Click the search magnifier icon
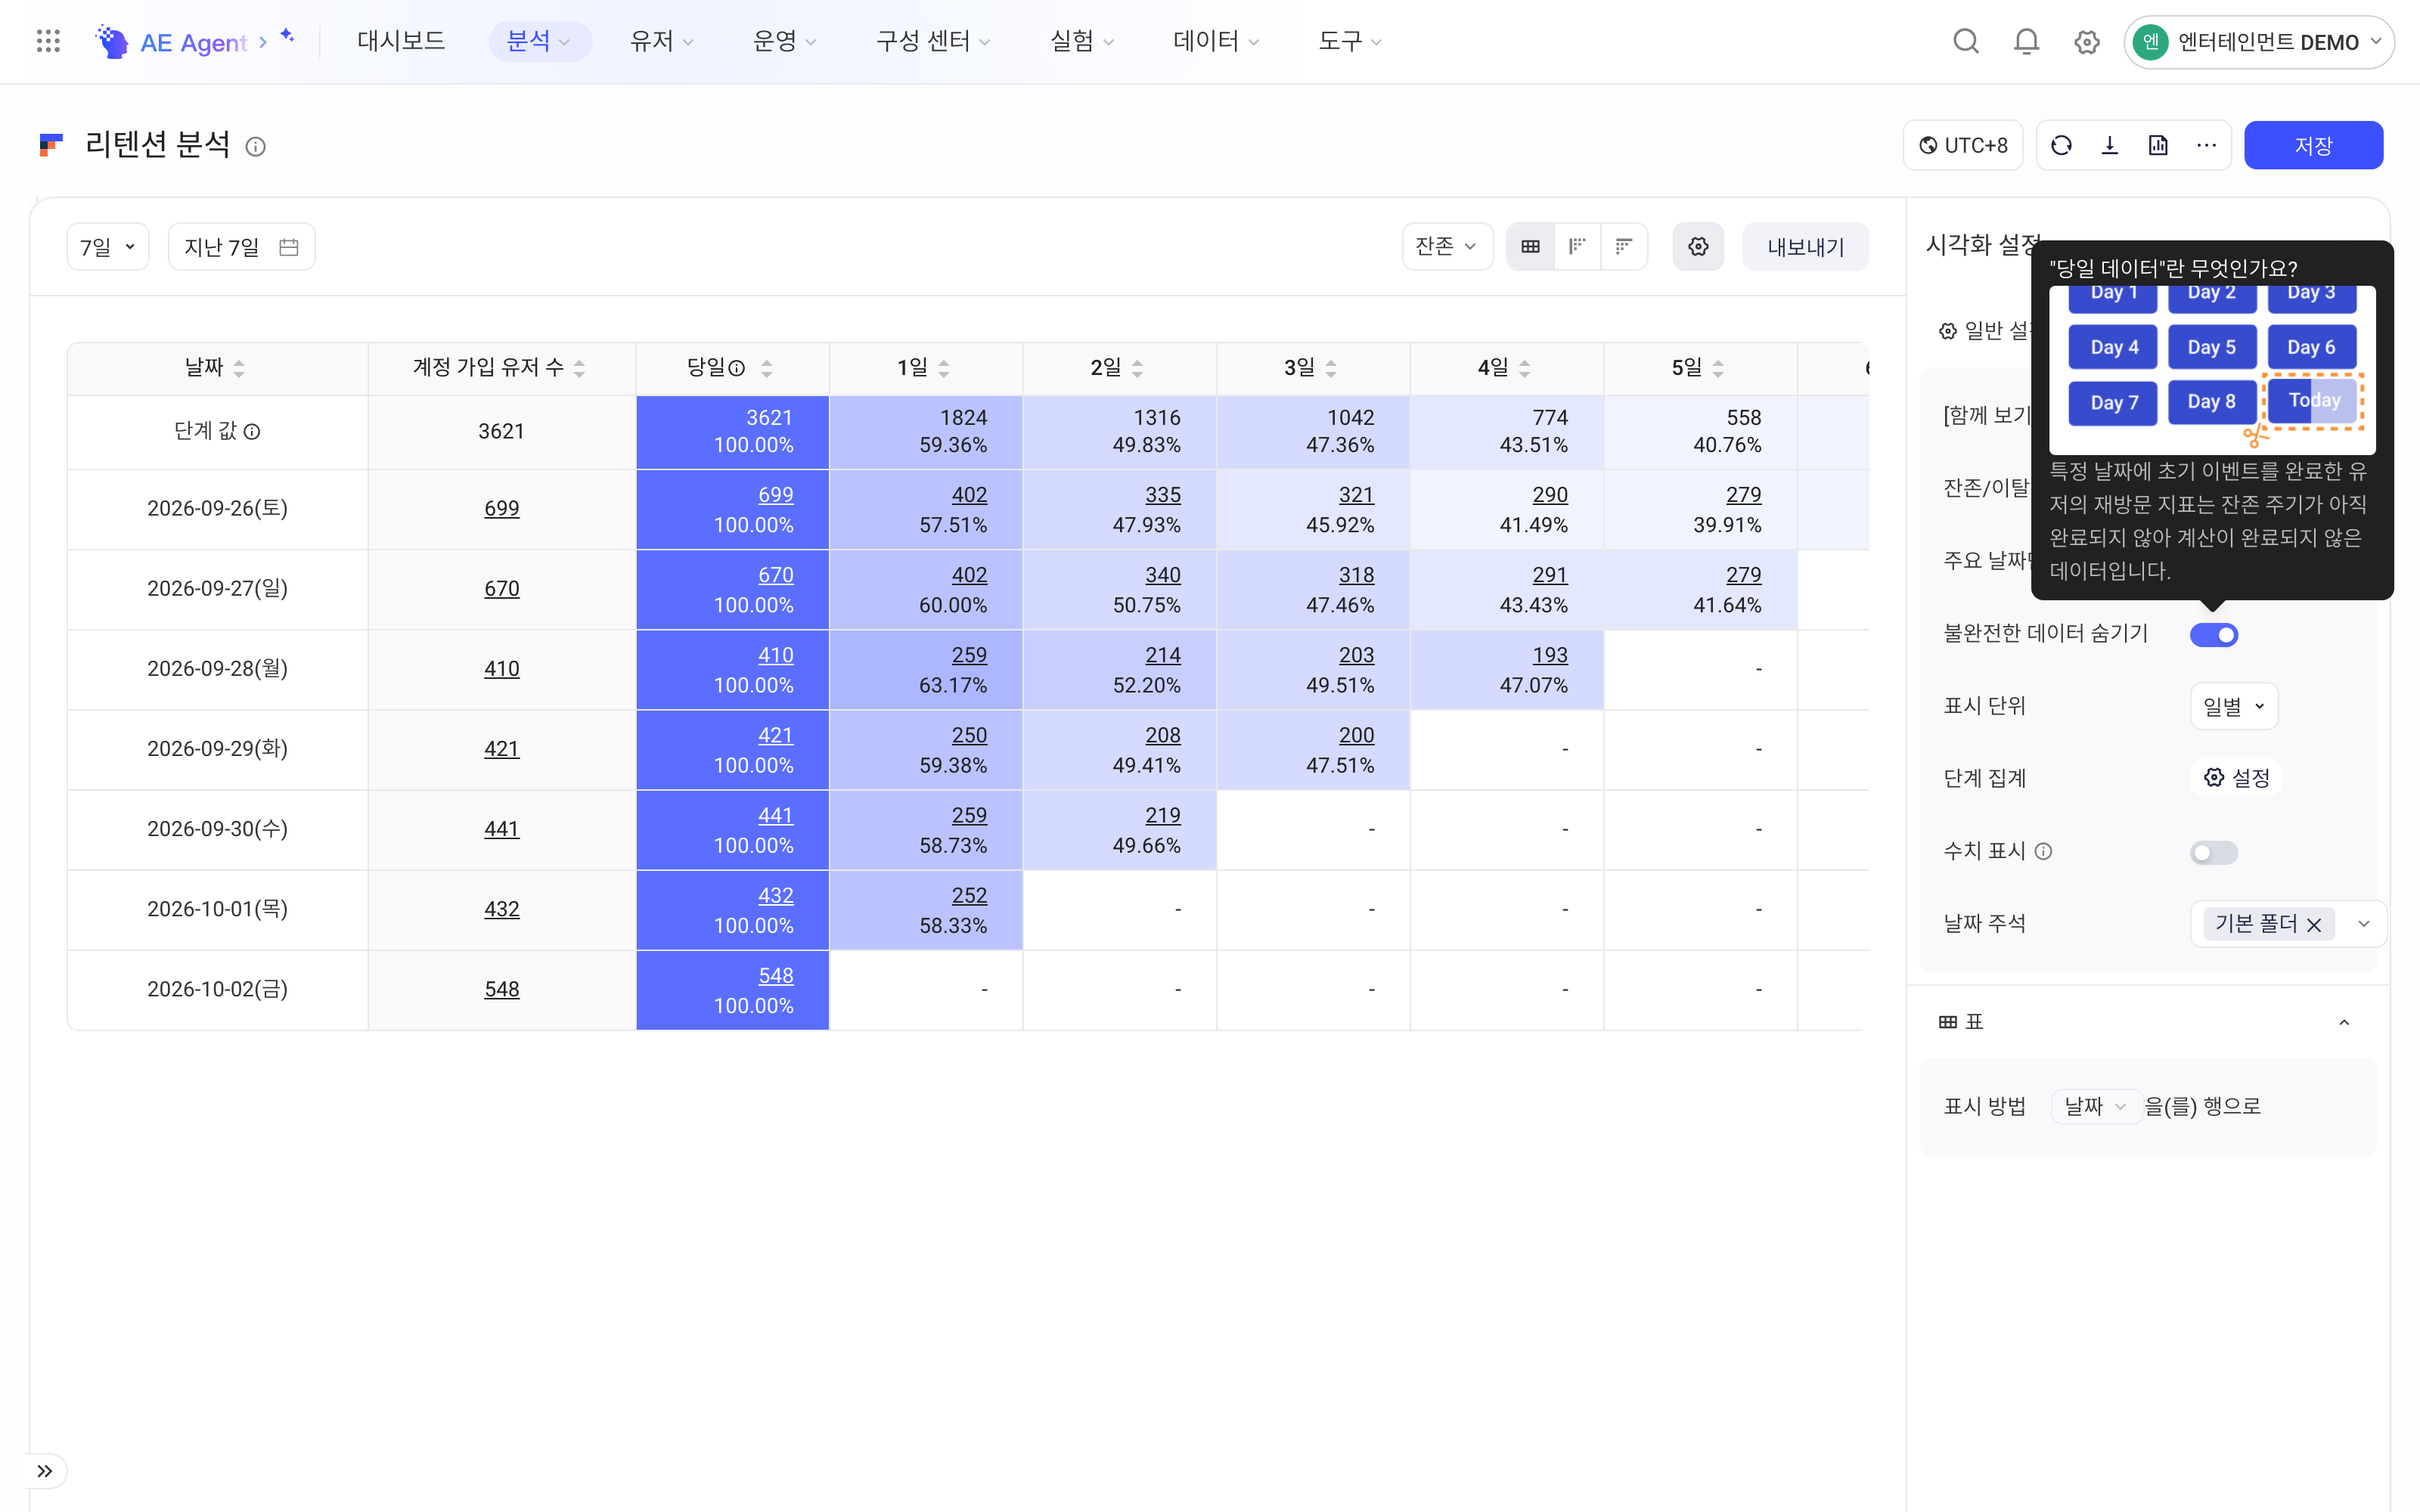Viewport: 2420px width, 1512px height. pyautogui.click(x=1966, y=41)
